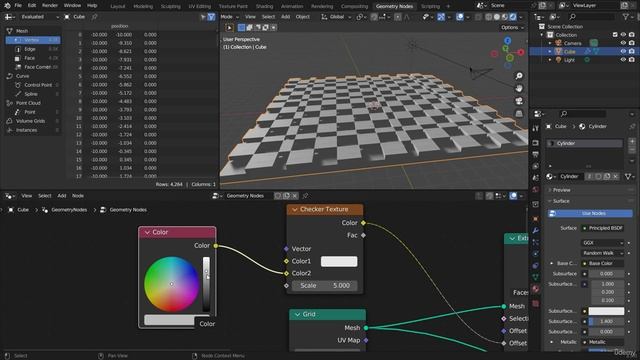The width and height of the screenshot is (640, 360).
Task: Open the Render menu
Action: [50, 6]
